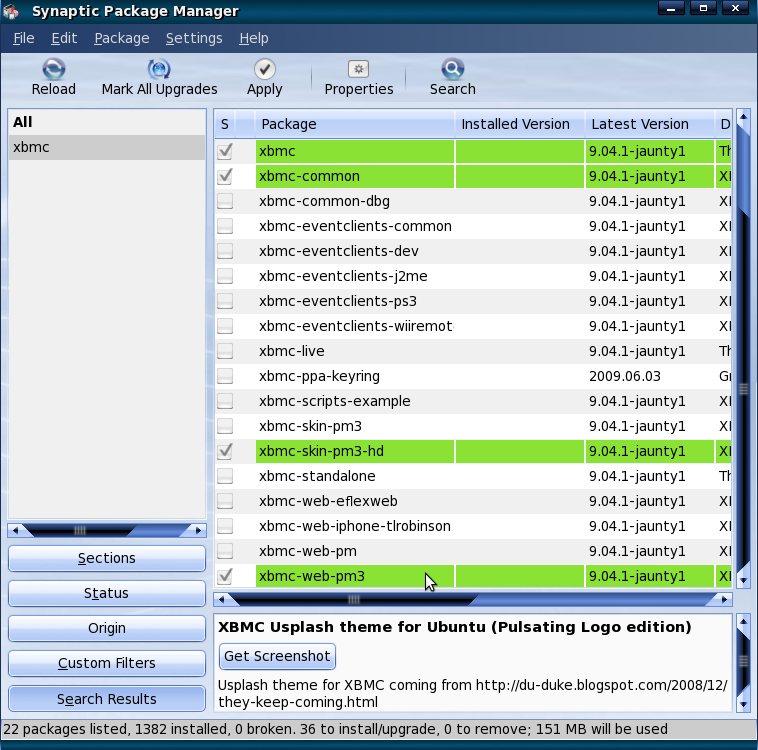758x750 pixels.
Task: Select All in the filter list
Action: 107,122
